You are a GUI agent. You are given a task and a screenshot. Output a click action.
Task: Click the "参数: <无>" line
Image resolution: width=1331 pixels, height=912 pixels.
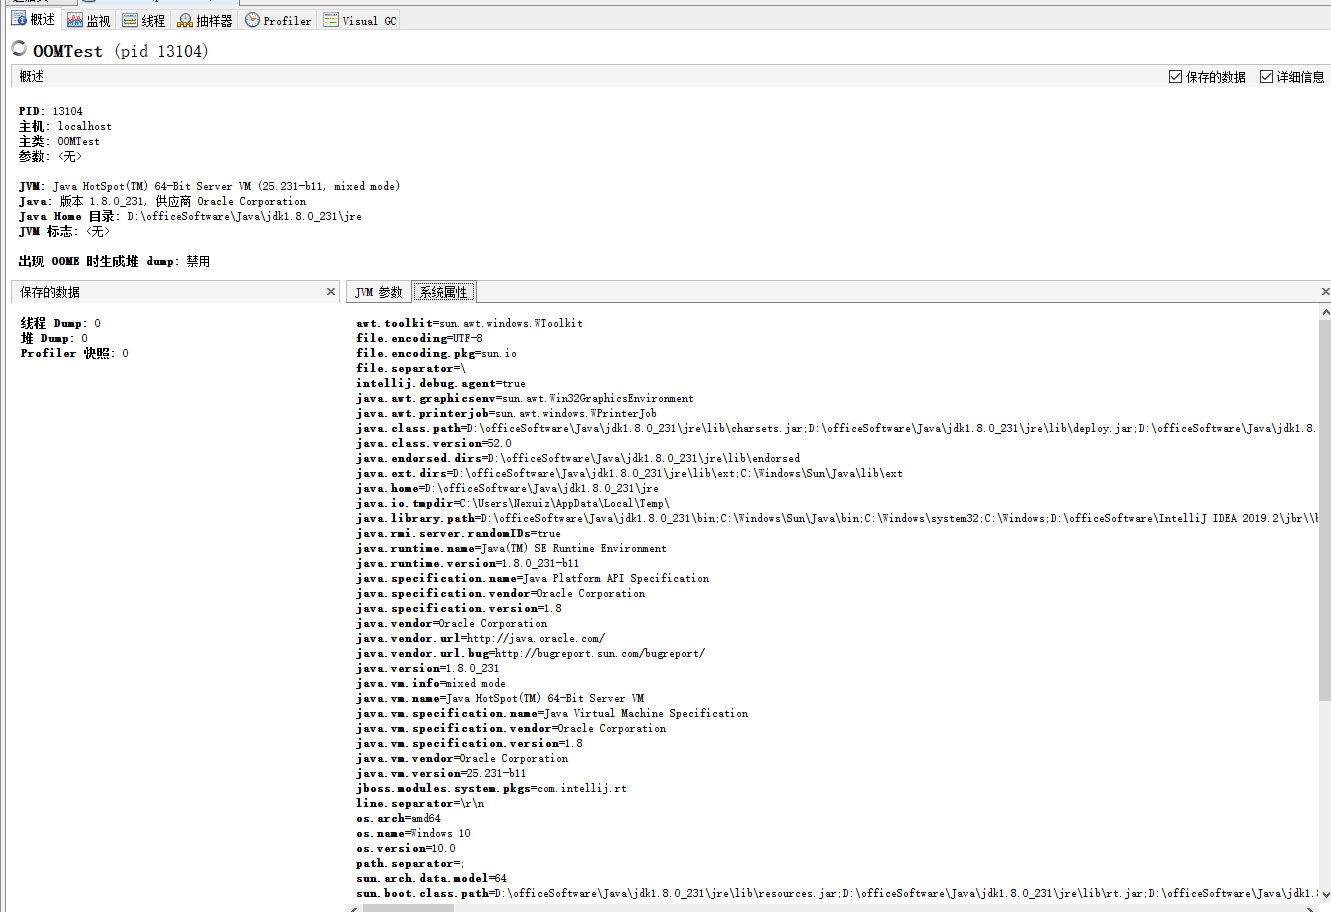click(x=50, y=156)
